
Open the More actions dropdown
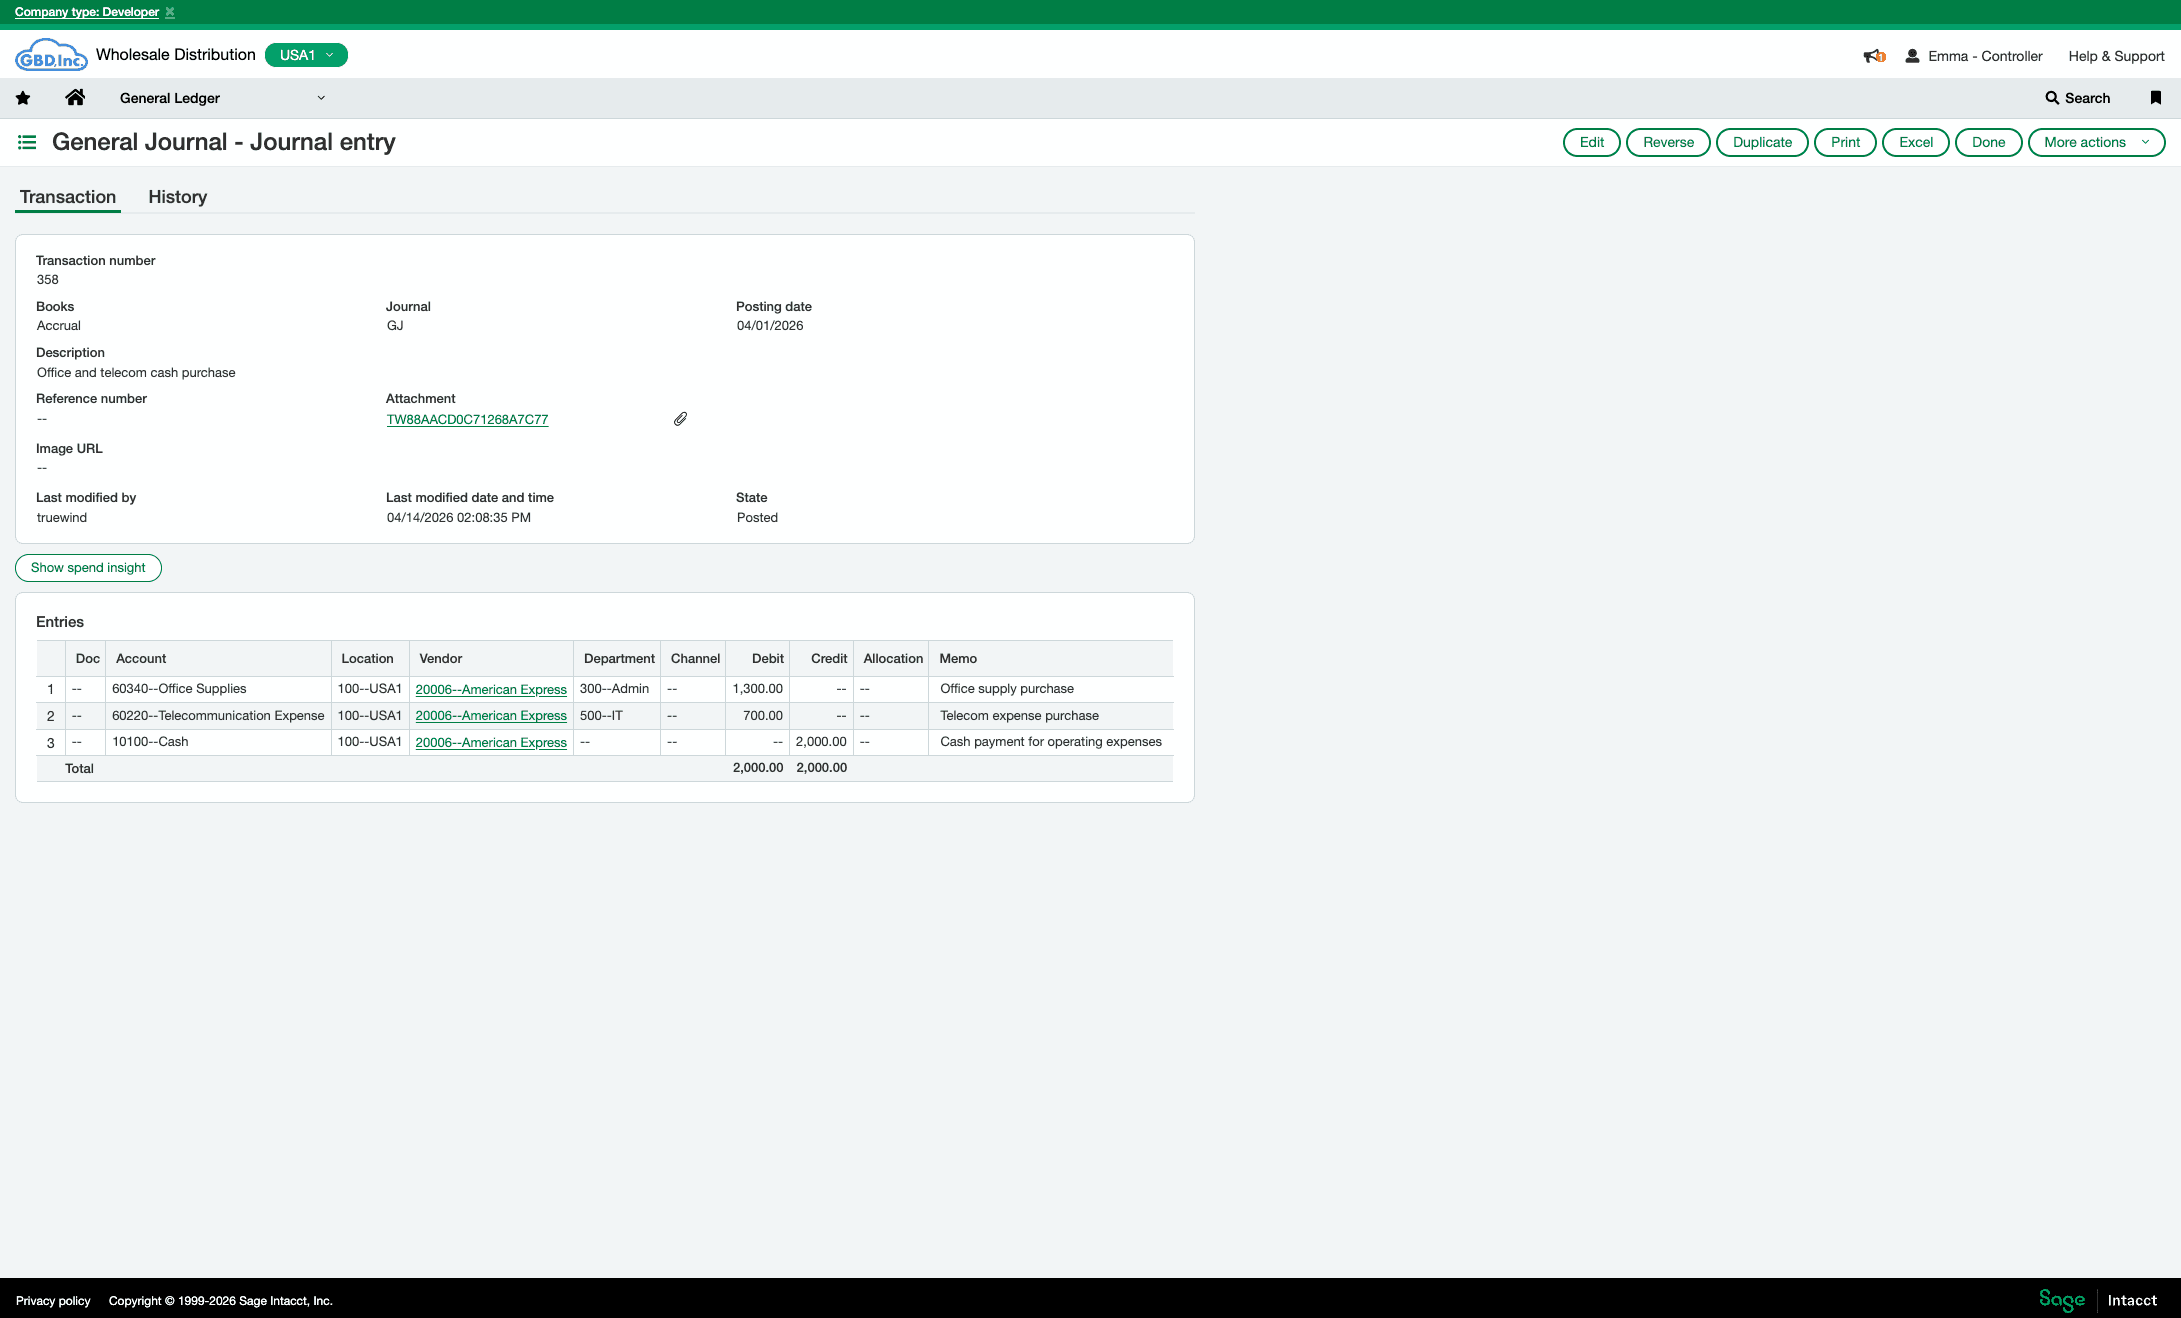[x=2096, y=142]
